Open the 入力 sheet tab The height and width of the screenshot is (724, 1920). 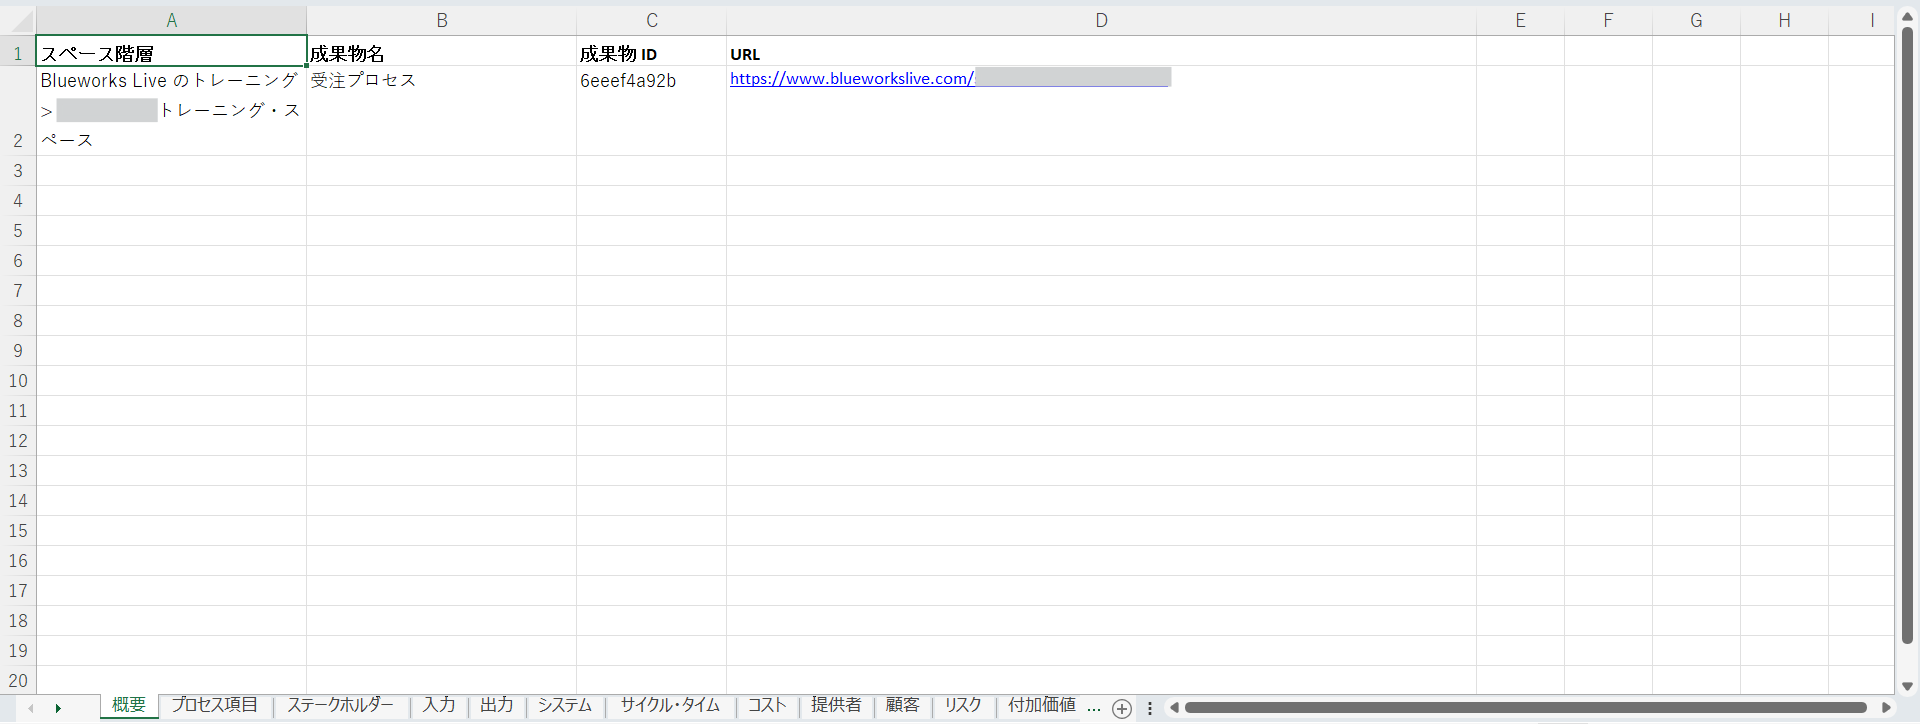pyautogui.click(x=438, y=705)
